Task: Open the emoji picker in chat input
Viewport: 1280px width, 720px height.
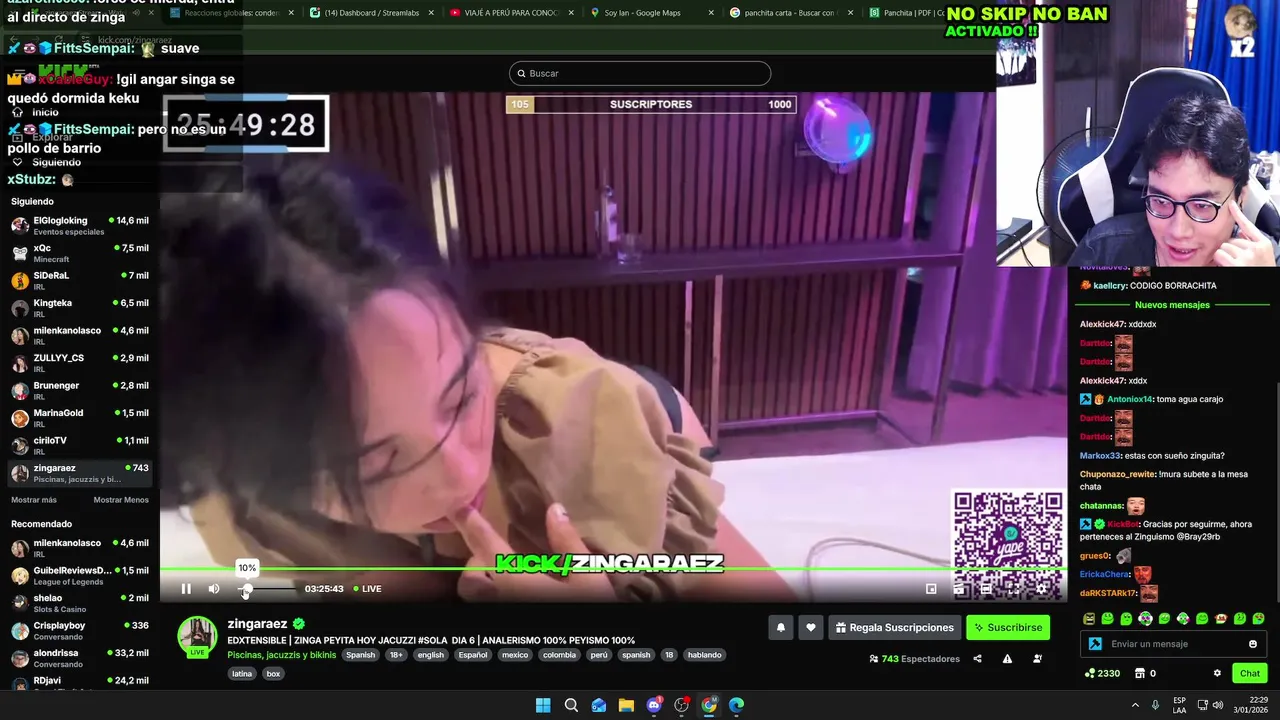Action: coord(1253,644)
